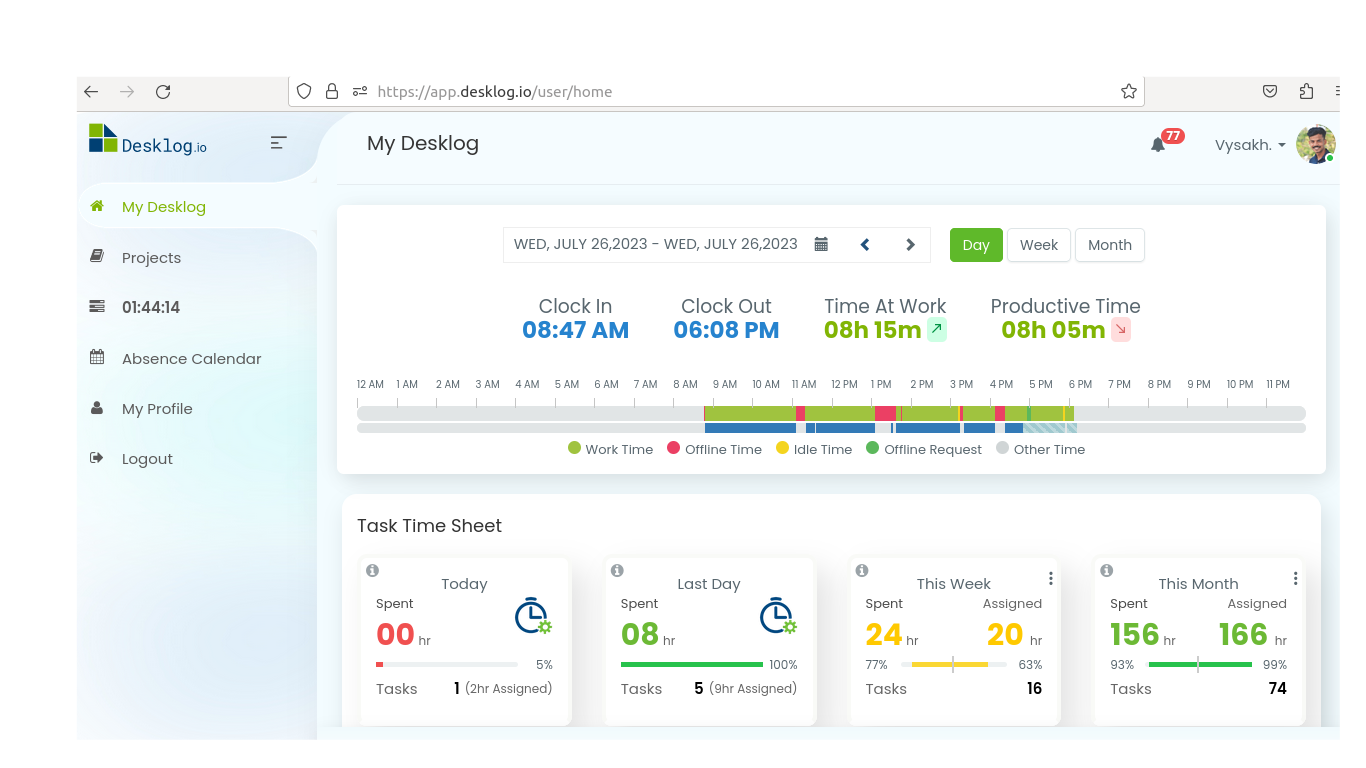Viewport: 1366px width, 768px height.
Task: Select the timer icon showing 01:44:14
Action: tap(96, 306)
